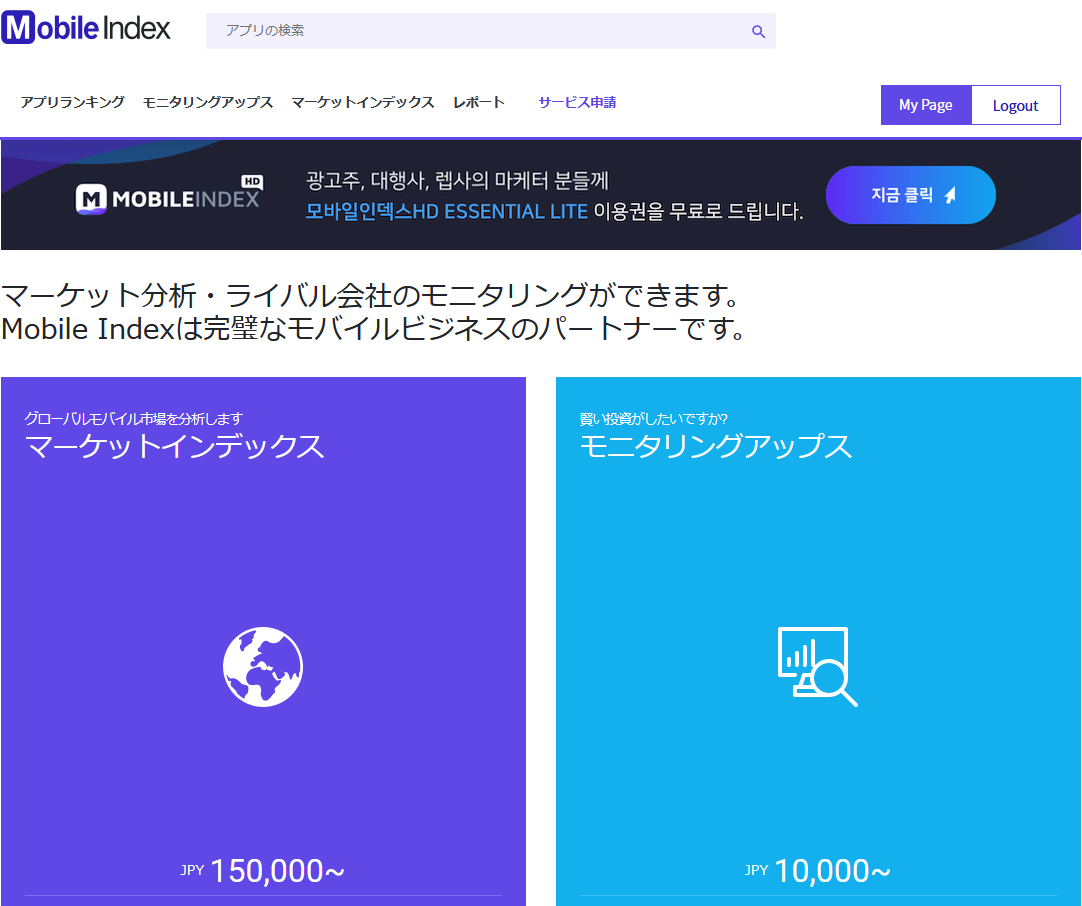
Task: Click the 지금 클릭 banner button
Action: coord(911,195)
